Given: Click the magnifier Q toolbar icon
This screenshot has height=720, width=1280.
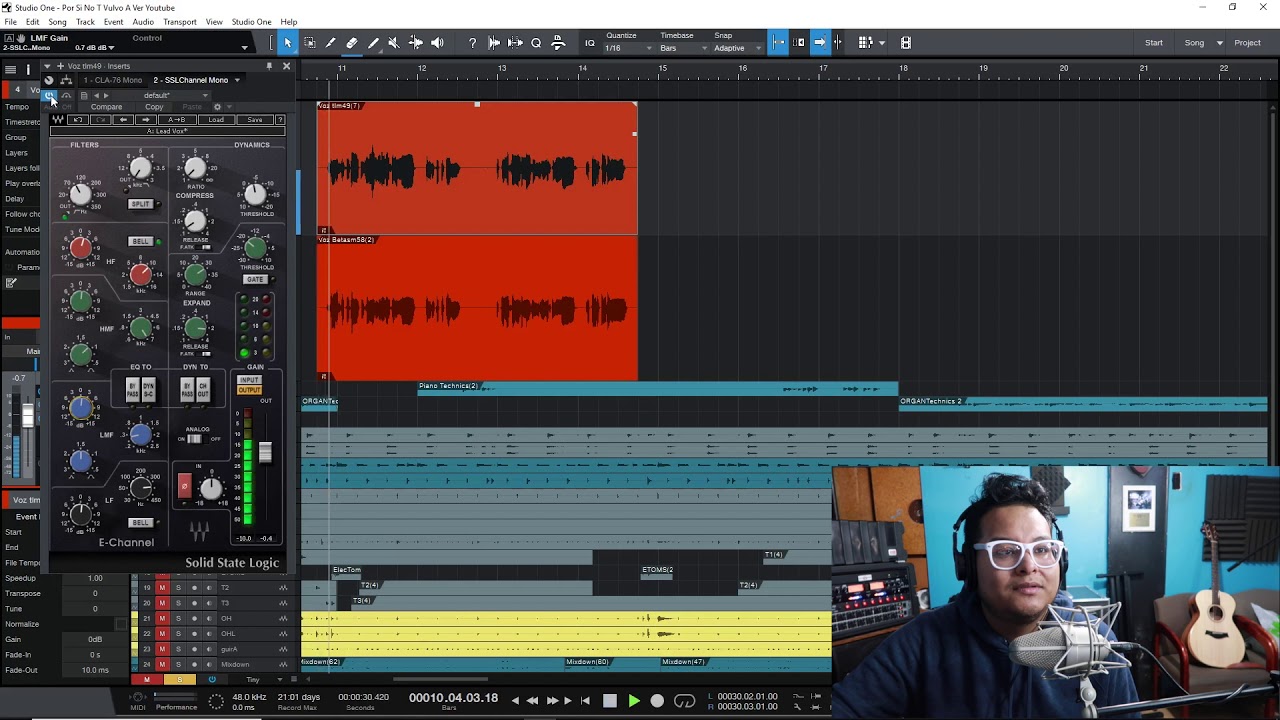Looking at the screenshot, I should click(536, 43).
